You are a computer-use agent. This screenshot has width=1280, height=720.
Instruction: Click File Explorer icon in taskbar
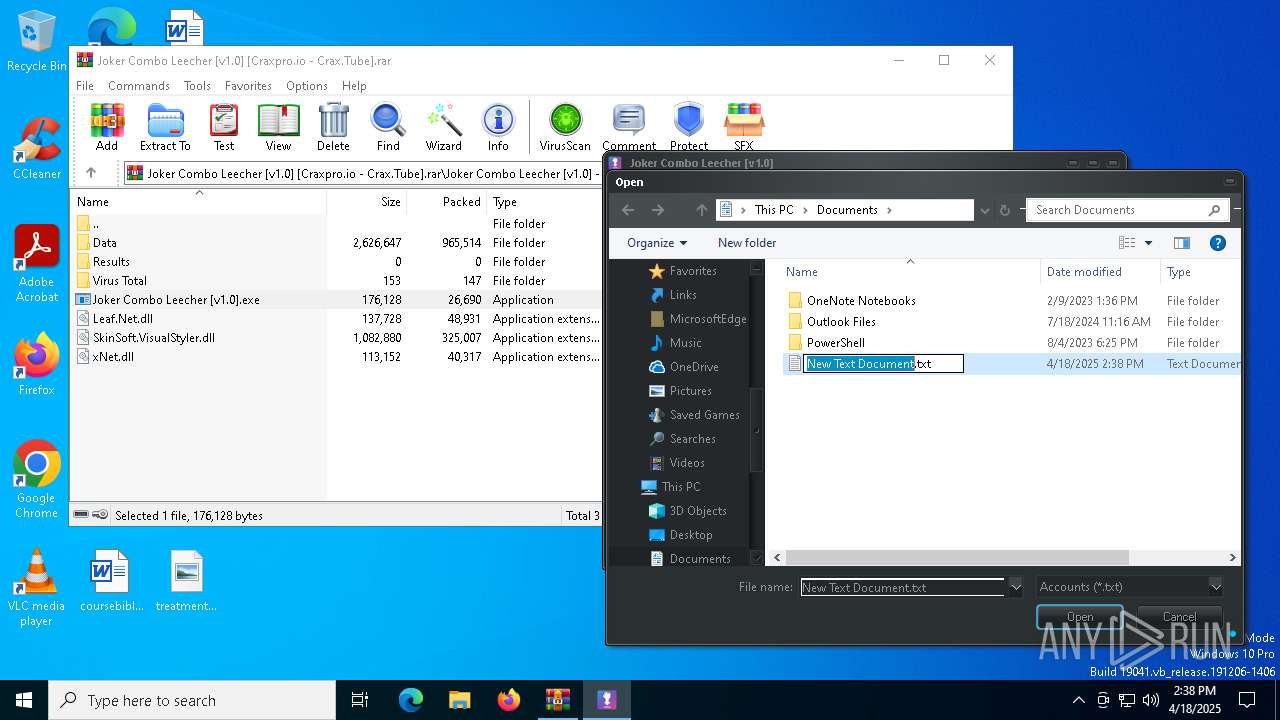click(x=459, y=700)
